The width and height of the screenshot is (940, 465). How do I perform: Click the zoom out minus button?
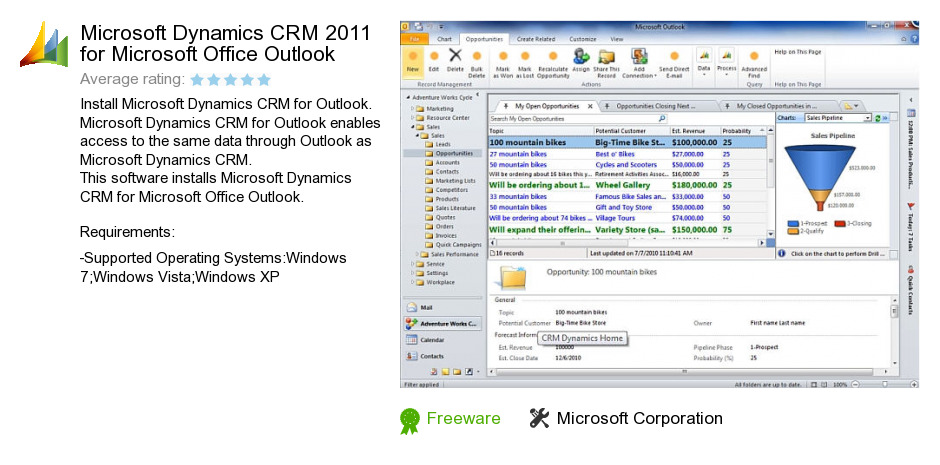[855, 384]
